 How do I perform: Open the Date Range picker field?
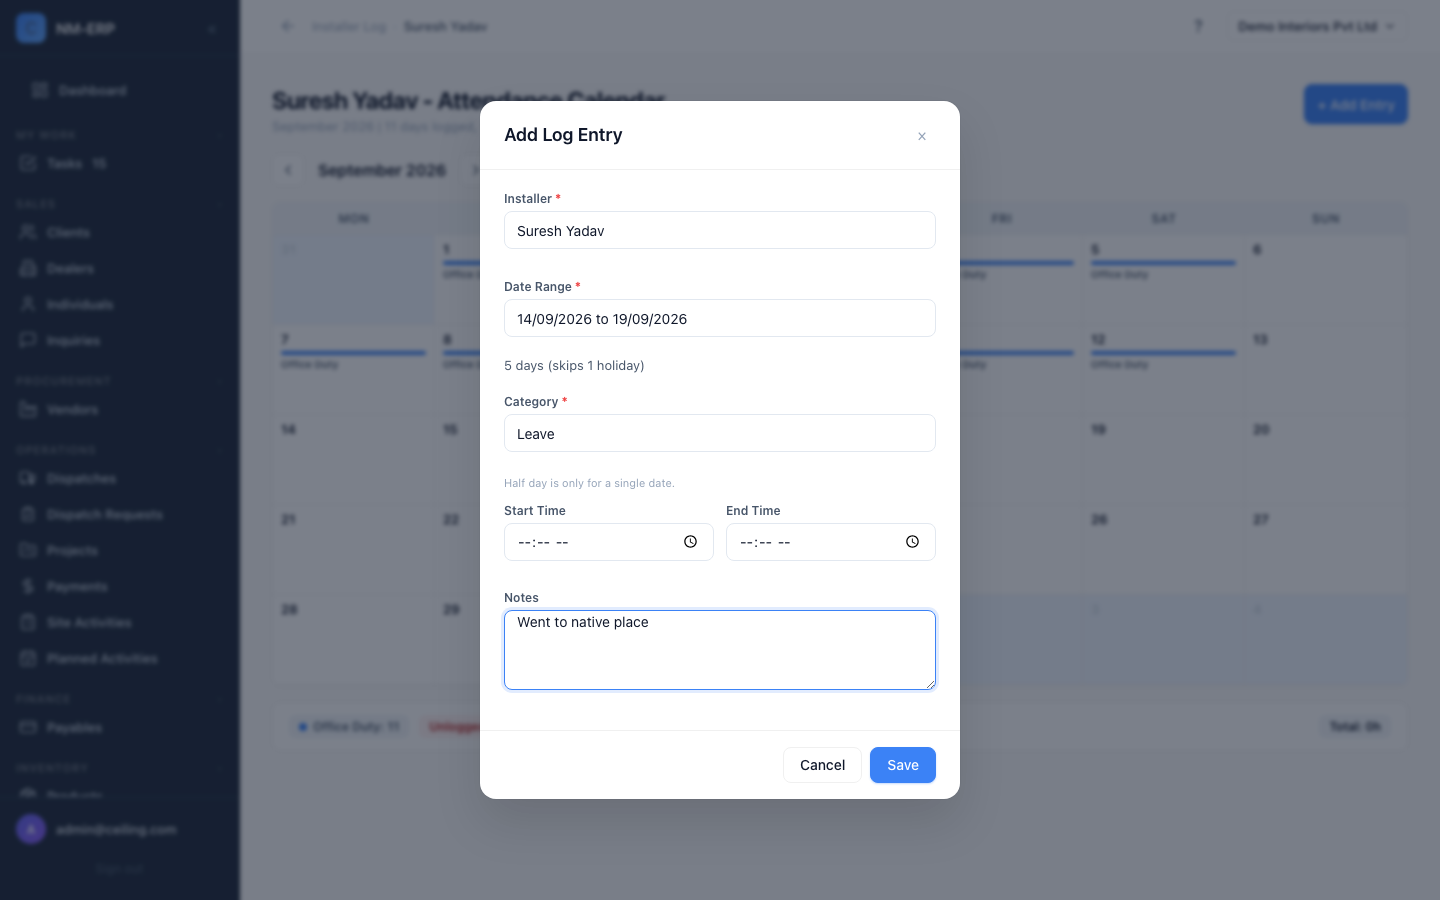(720, 318)
